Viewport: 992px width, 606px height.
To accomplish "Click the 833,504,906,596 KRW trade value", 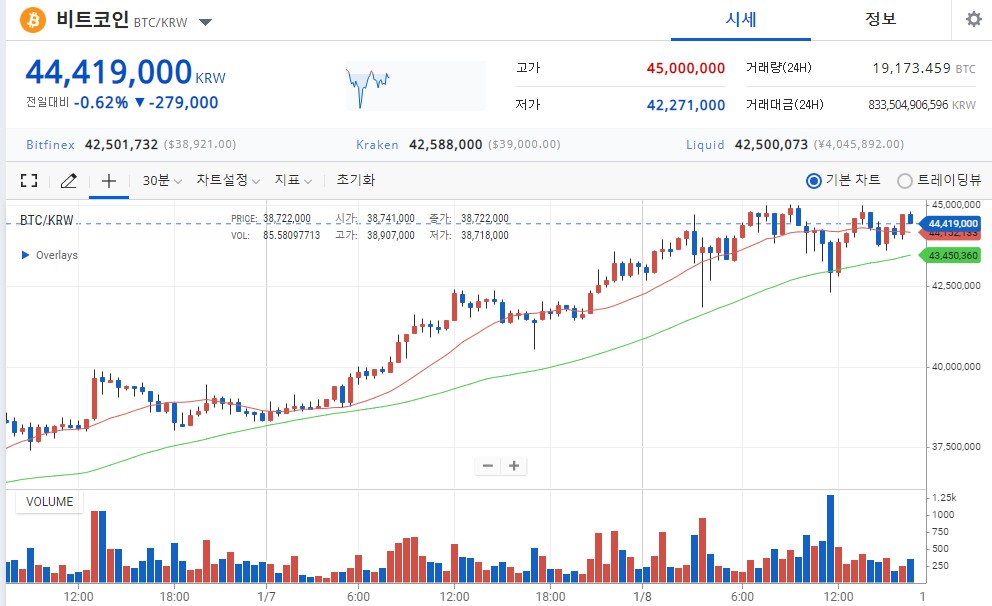I will 922,105.
